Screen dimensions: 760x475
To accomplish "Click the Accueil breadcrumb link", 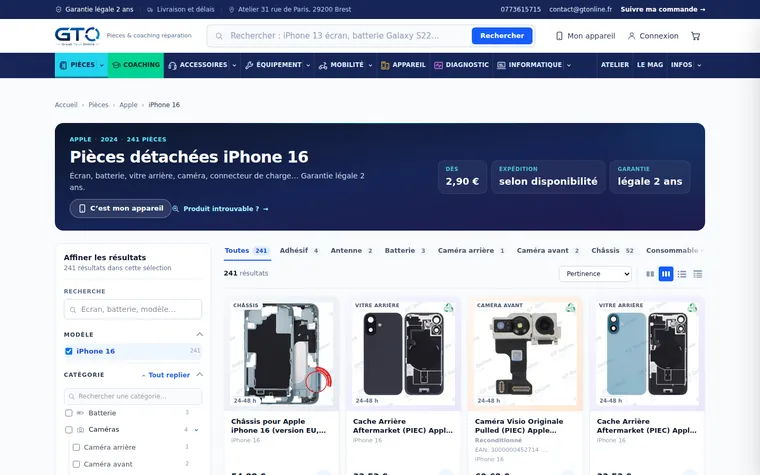I will tap(66, 105).
